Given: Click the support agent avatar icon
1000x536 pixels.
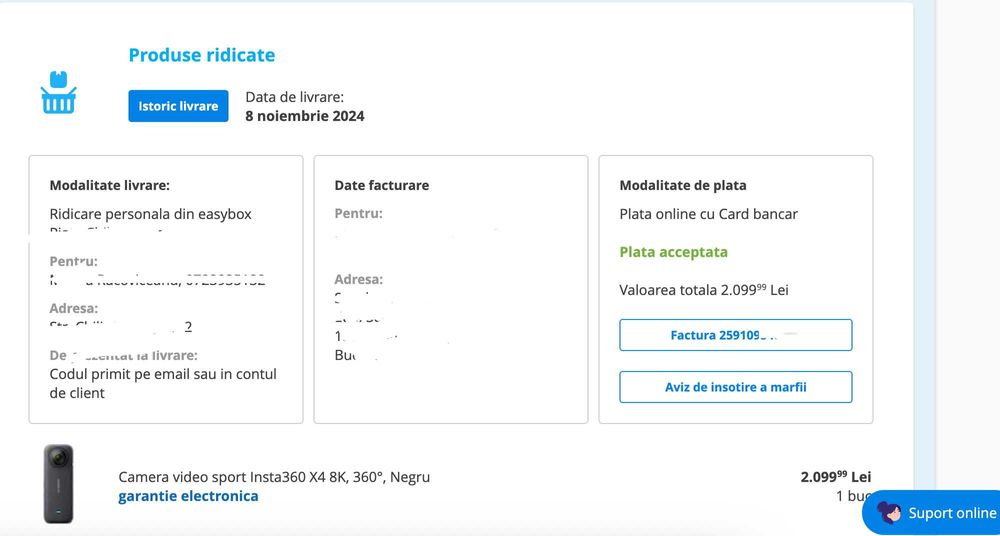Looking at the screenshot, I should point(889,512).
